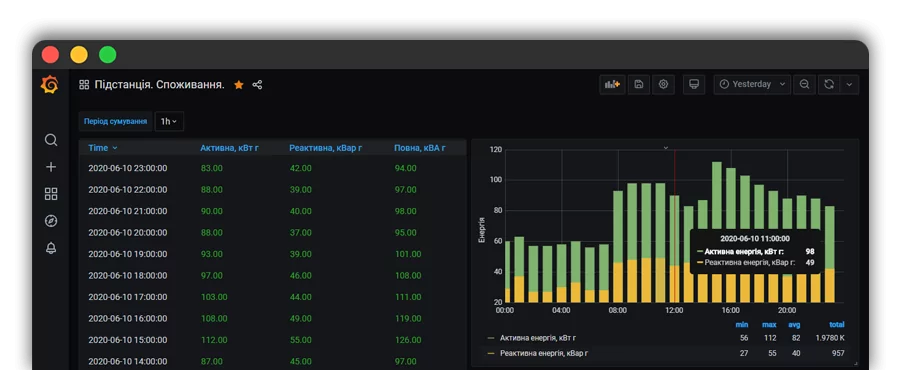Viewport: 900px width, 370px height.
Task: Click active value 103.00
Action: pyautogui.click(x=214, y=297)
